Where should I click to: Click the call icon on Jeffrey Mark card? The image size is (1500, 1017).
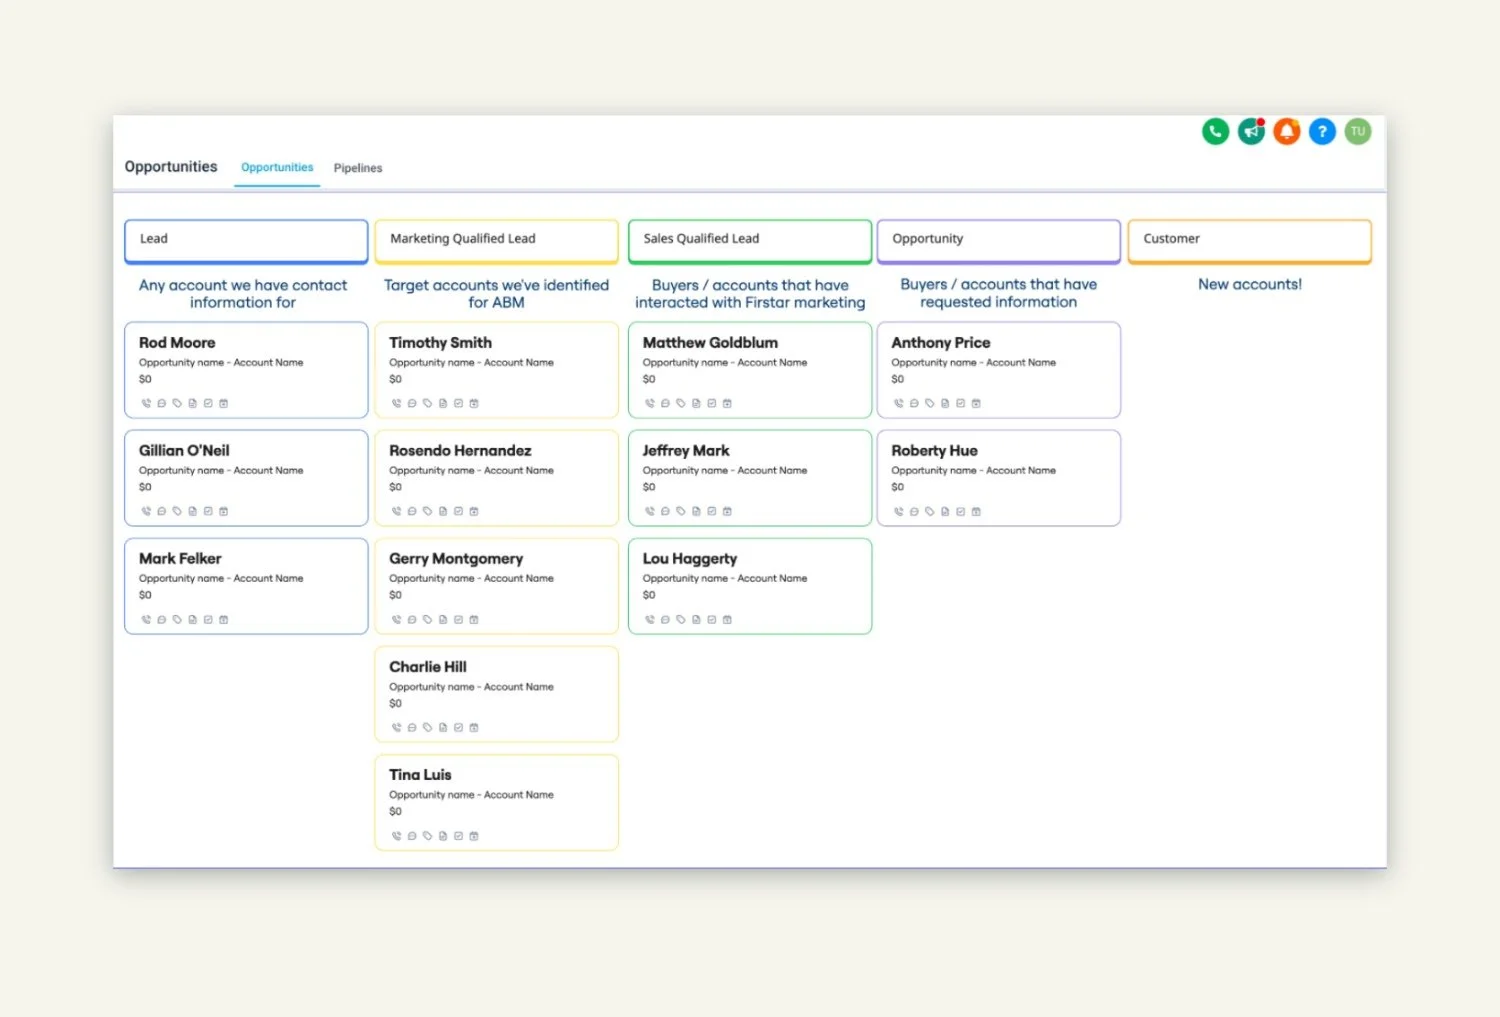pyautogui.click(x=650, y=511)
